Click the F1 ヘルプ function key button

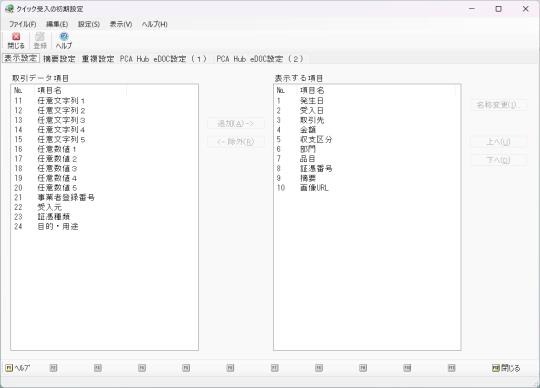pyautogui.click(x=18, y=368)
